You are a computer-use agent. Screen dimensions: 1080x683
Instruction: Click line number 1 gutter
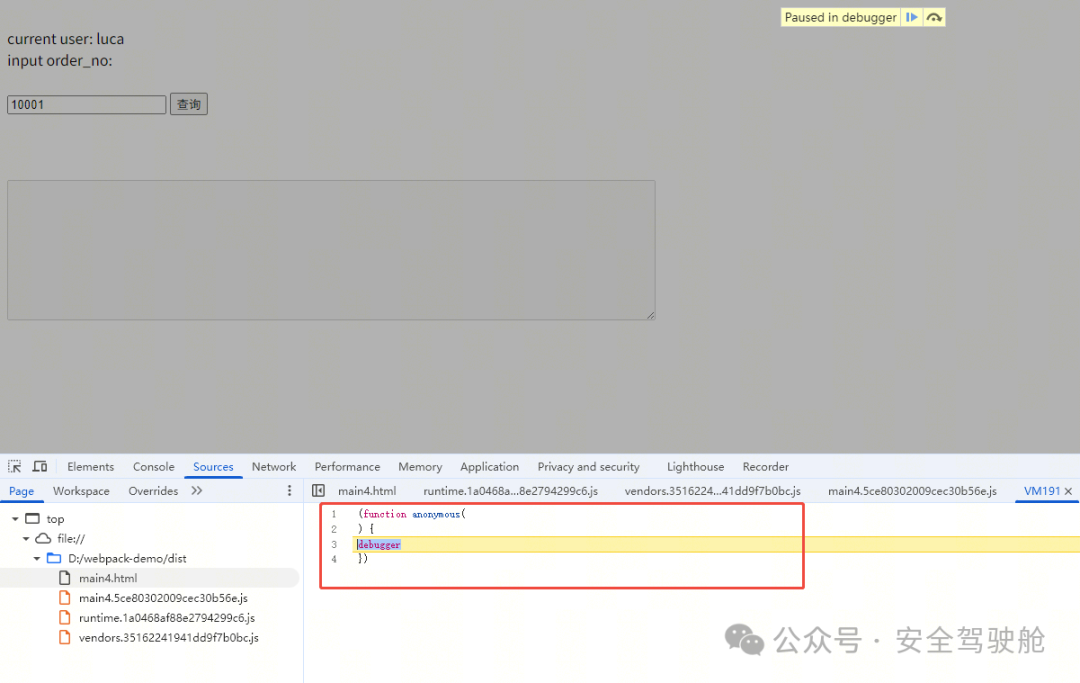click(334, 514)
